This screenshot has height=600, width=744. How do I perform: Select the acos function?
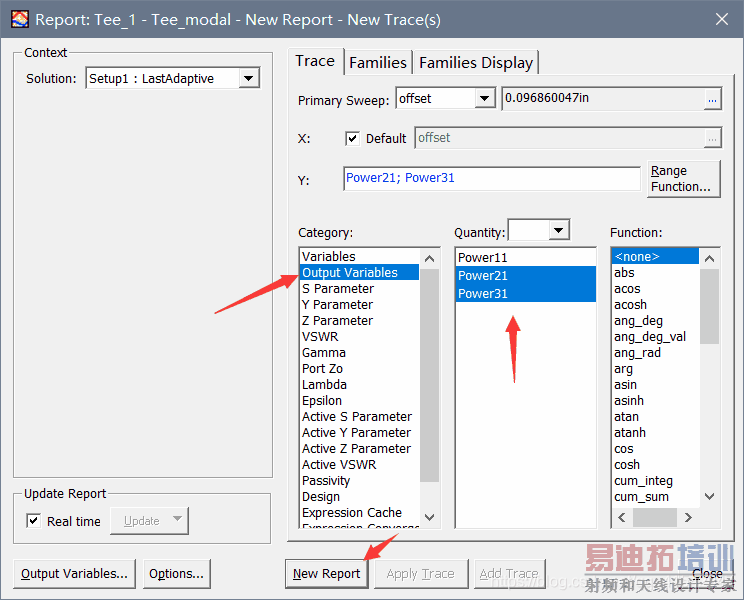click(x=655, y=288)
